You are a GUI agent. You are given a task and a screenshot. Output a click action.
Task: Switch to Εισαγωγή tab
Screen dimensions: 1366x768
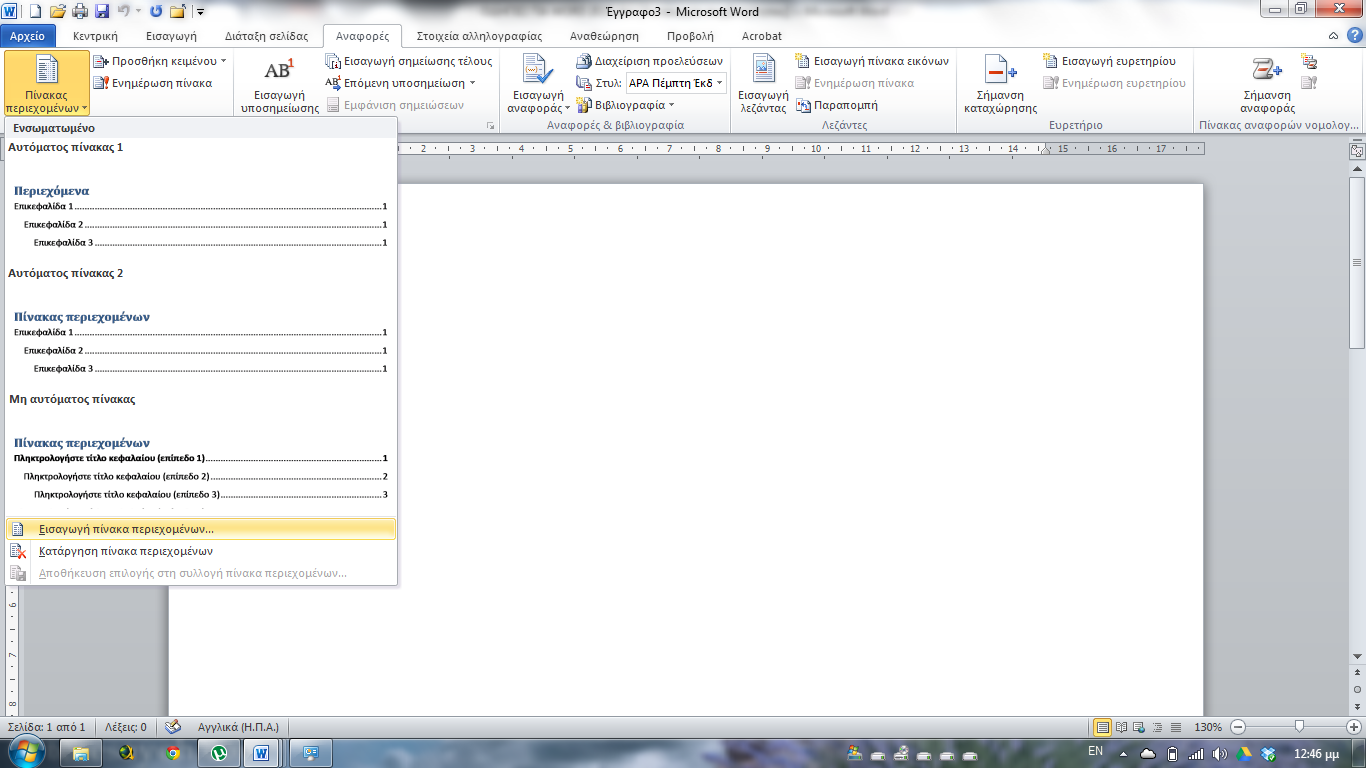[x=171, y=36]
